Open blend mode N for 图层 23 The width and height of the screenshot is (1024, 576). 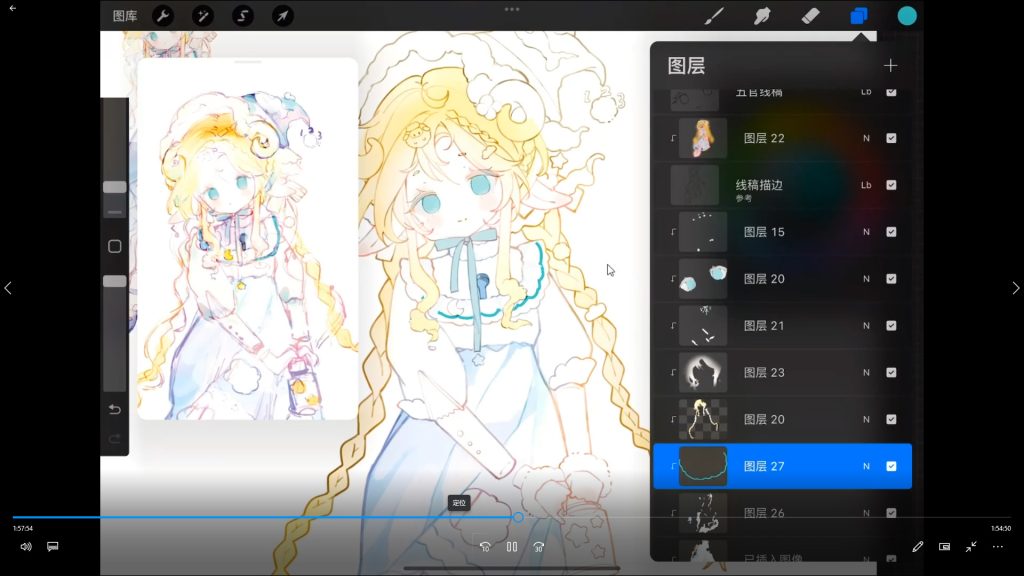[866, 373]
